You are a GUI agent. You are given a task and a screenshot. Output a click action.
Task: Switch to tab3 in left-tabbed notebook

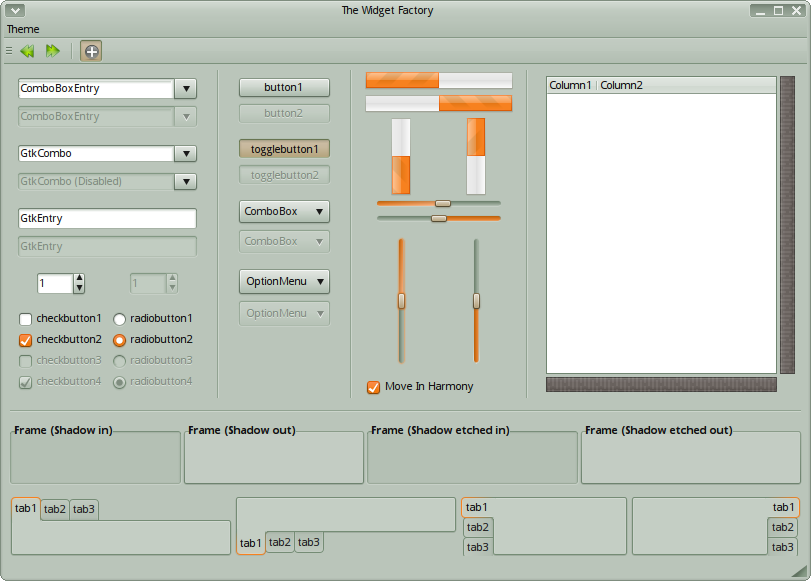tap(478, 547)
